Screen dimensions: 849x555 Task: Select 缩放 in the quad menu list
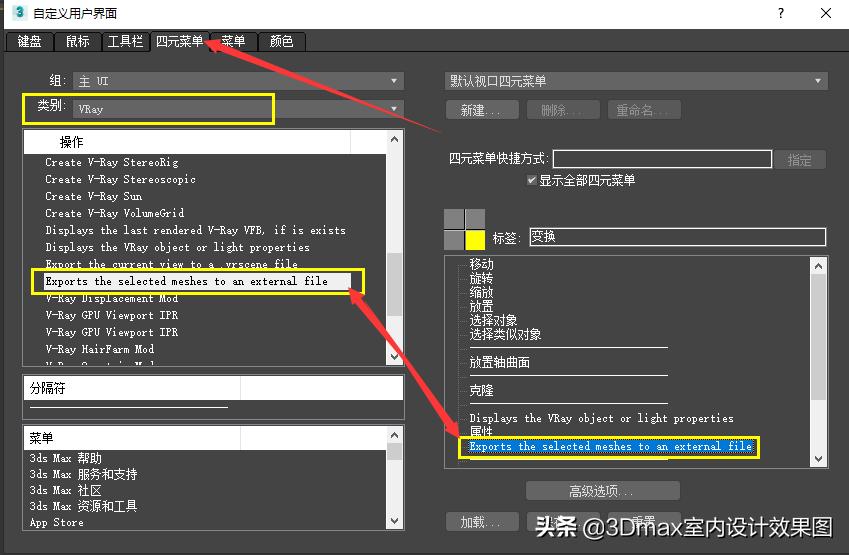[x=481, y=292]
